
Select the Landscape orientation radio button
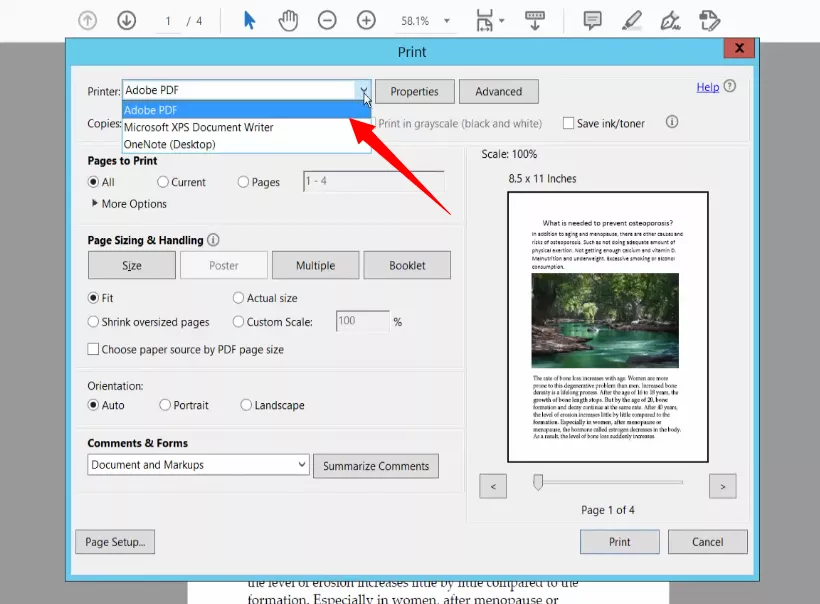(245, 405)
